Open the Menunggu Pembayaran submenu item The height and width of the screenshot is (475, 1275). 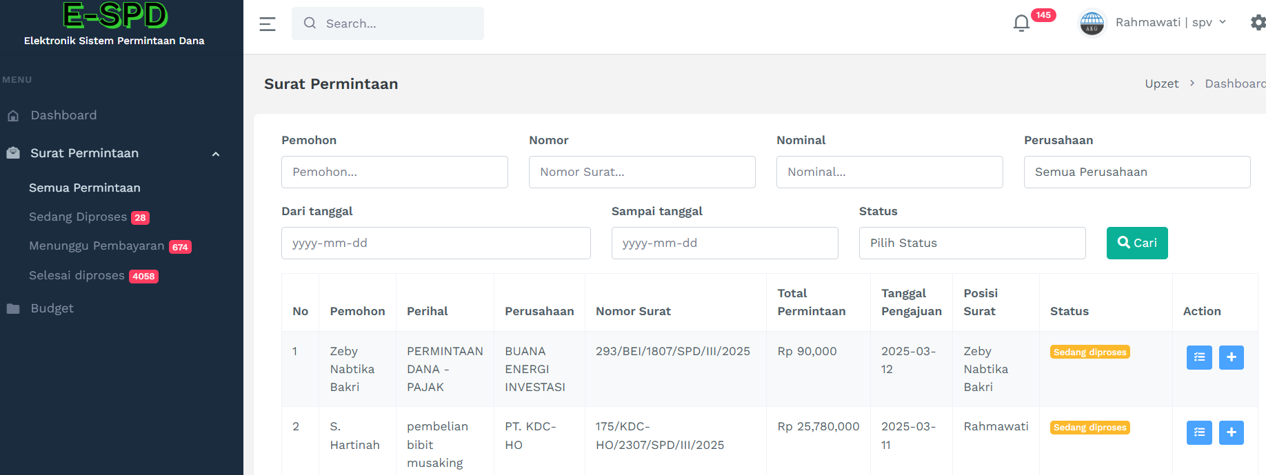point(96,246)
